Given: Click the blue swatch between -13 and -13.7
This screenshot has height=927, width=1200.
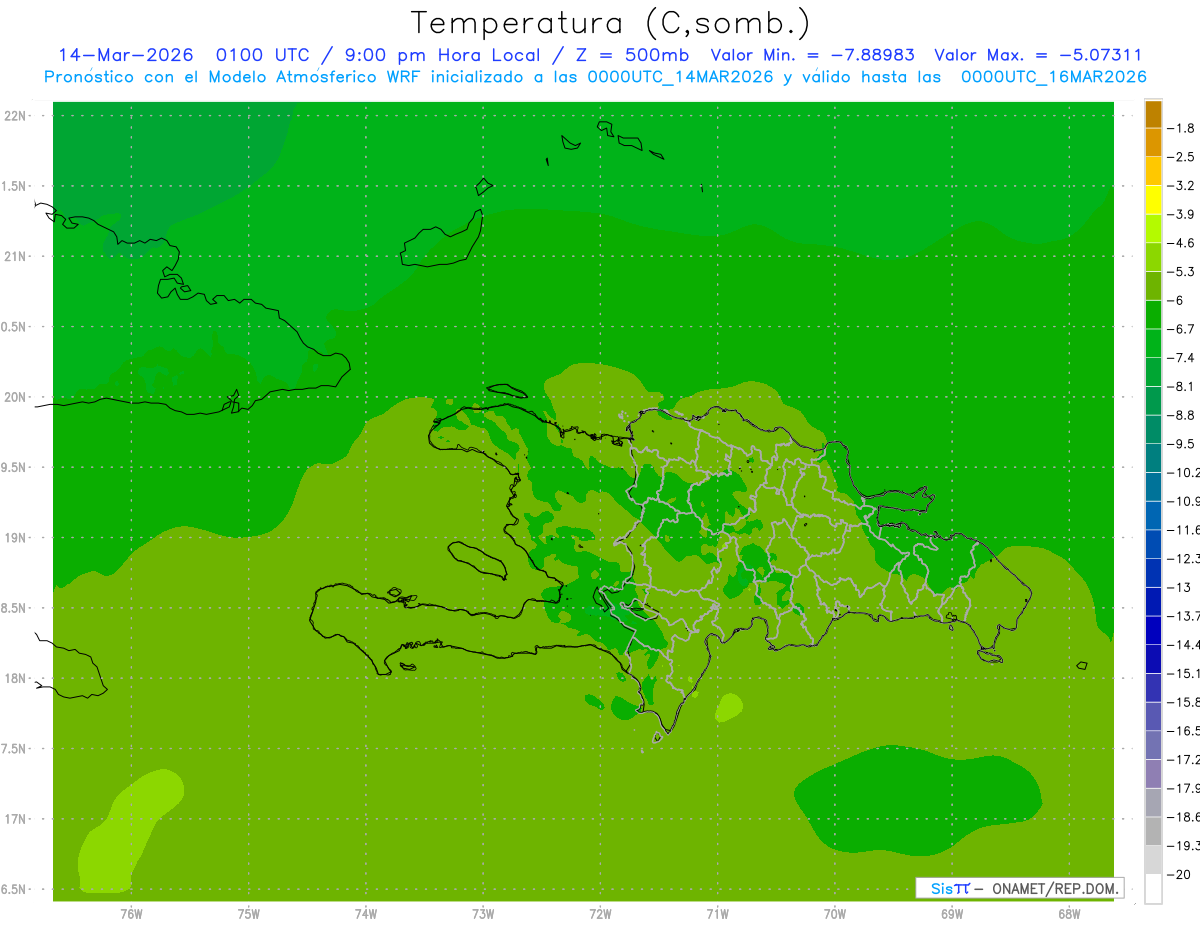Looking at the screenshot, I should [1153, 602].
